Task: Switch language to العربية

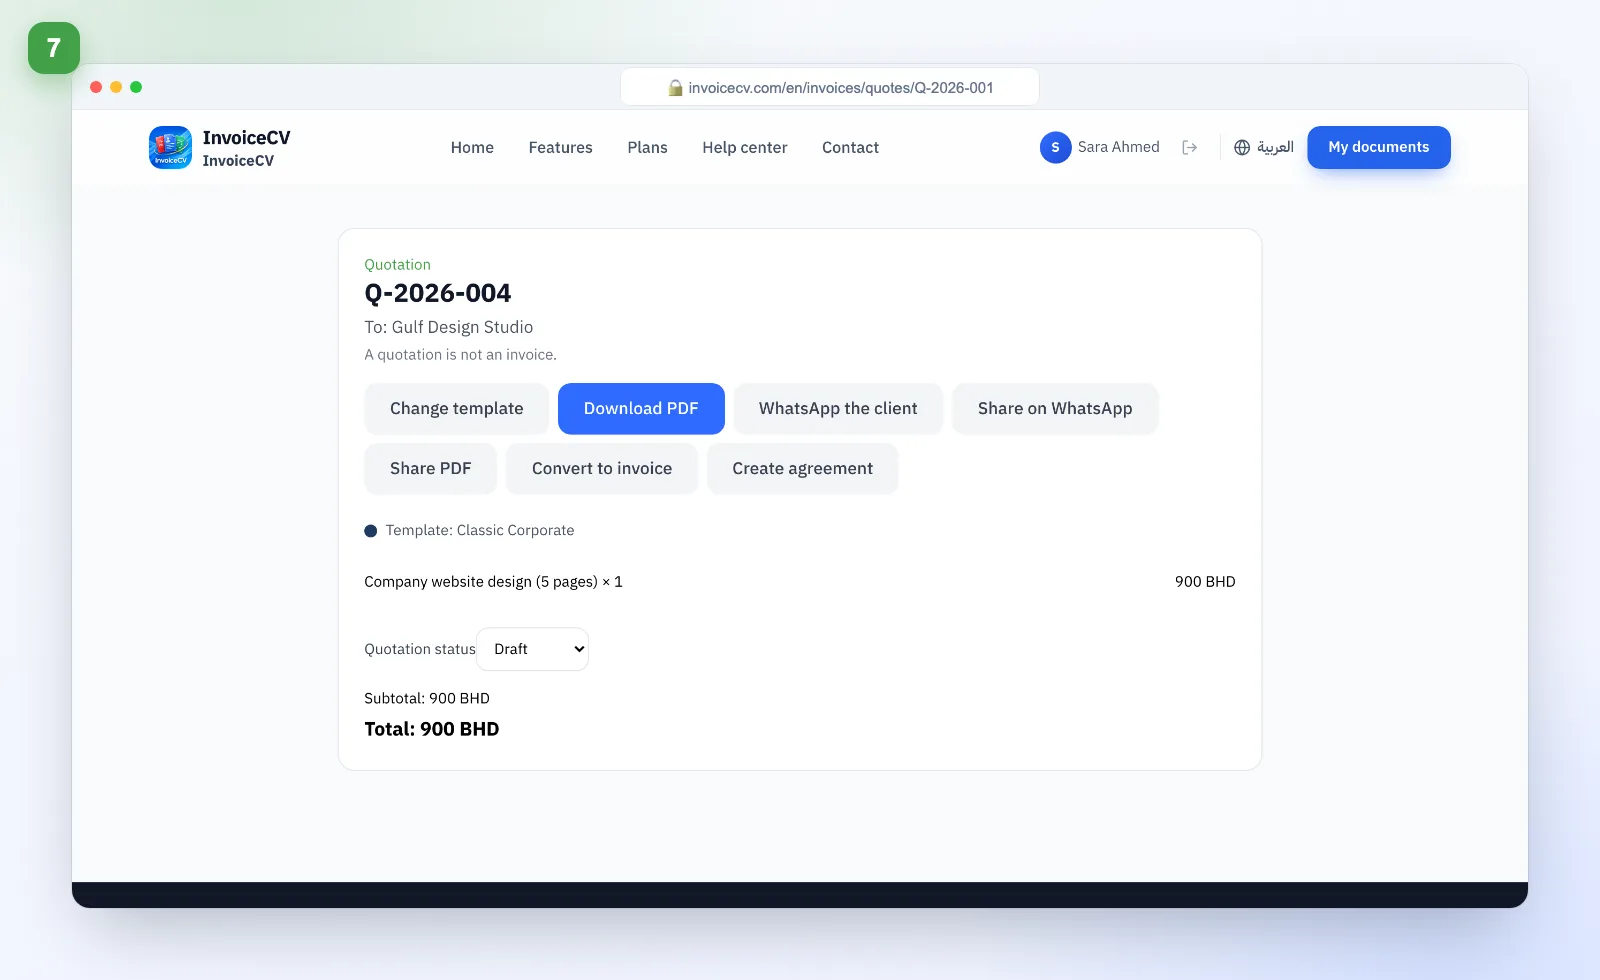Action: tap(1275, 147)
